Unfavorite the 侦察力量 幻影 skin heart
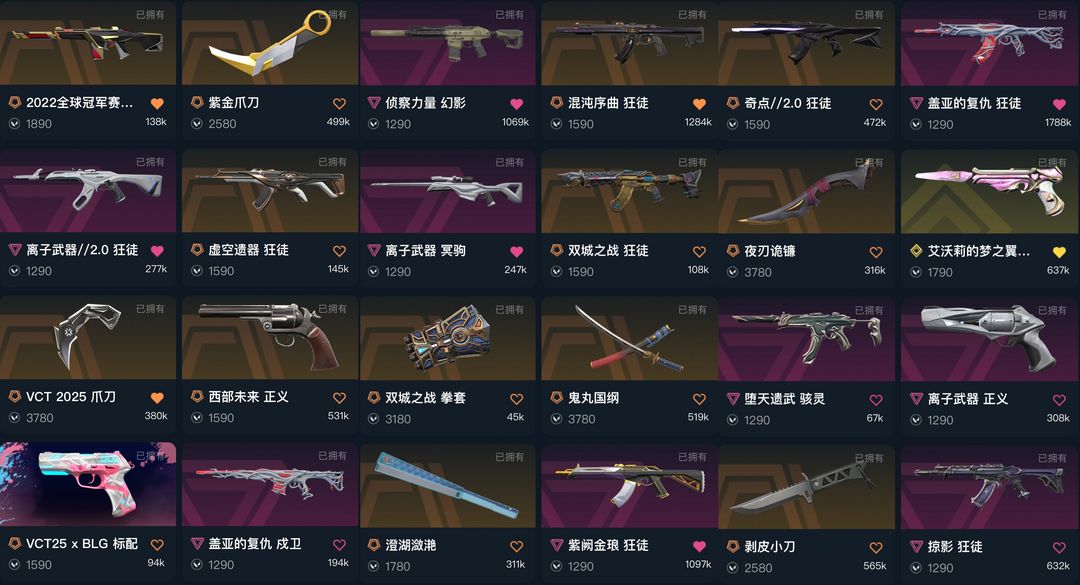This screenshot has height=585, width=1080. 517,104
